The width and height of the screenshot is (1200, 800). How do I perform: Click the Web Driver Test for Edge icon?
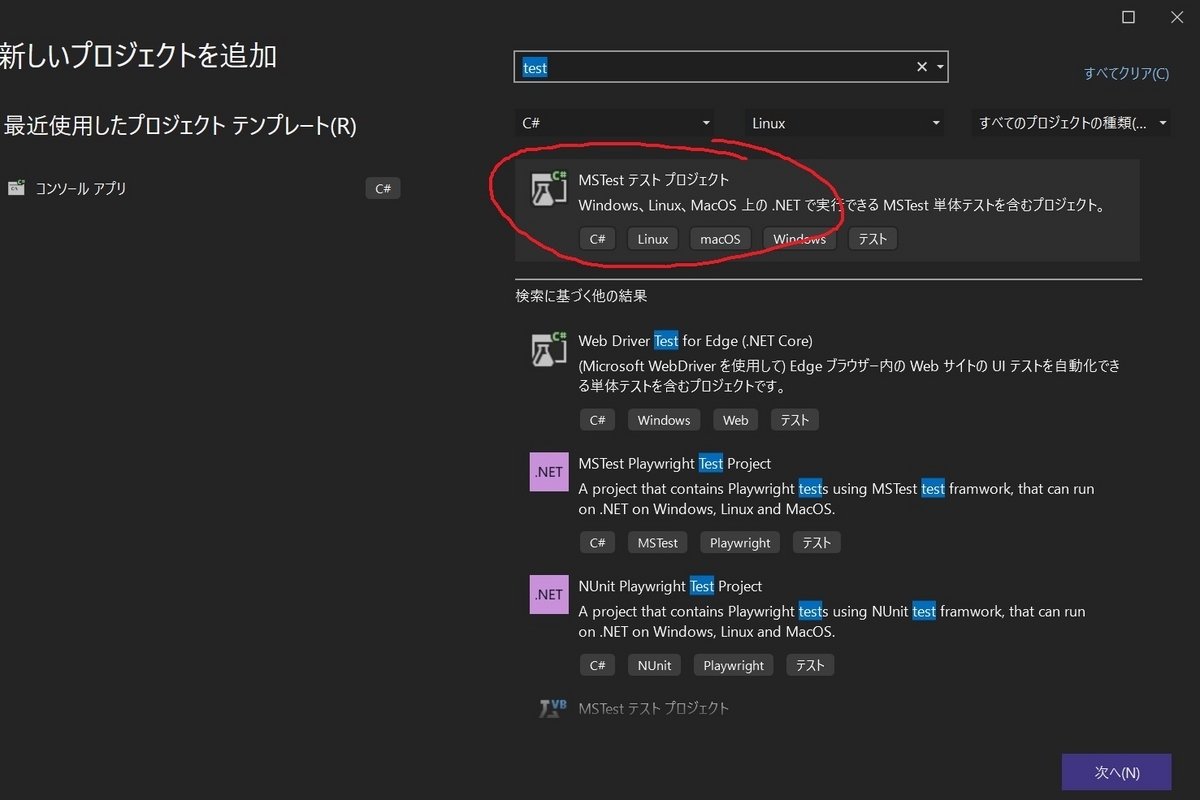pos(549,350)
